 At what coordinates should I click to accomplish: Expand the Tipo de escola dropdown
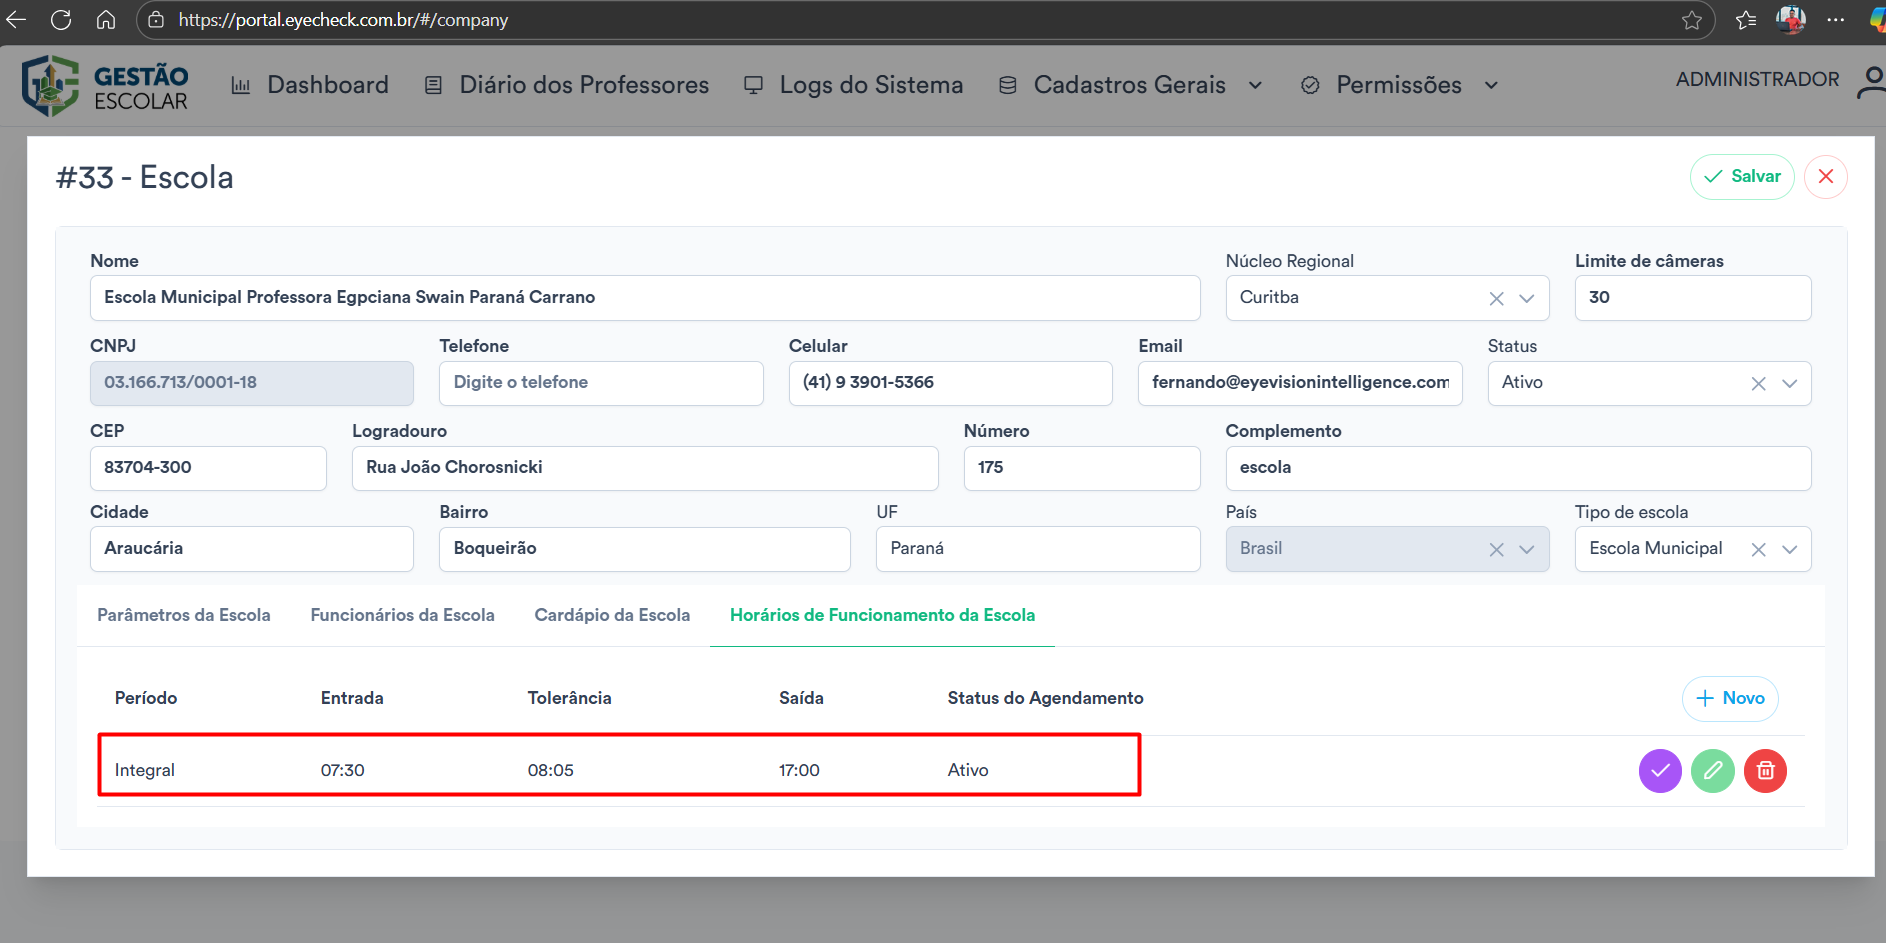click(x=1789, y=549)
